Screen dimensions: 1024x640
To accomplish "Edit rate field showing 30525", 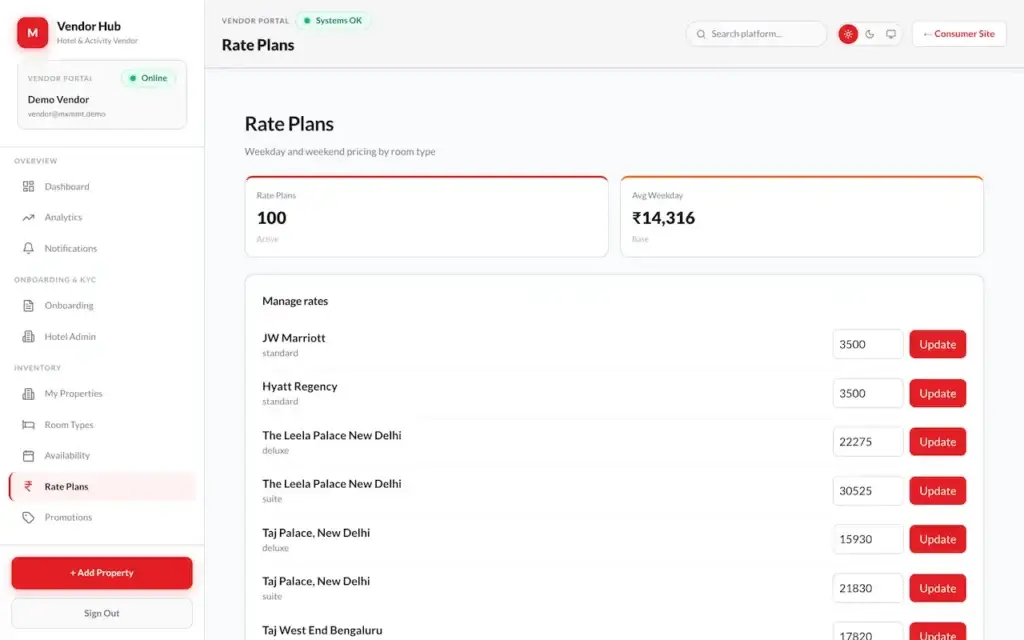I will (x=868, y=491).
